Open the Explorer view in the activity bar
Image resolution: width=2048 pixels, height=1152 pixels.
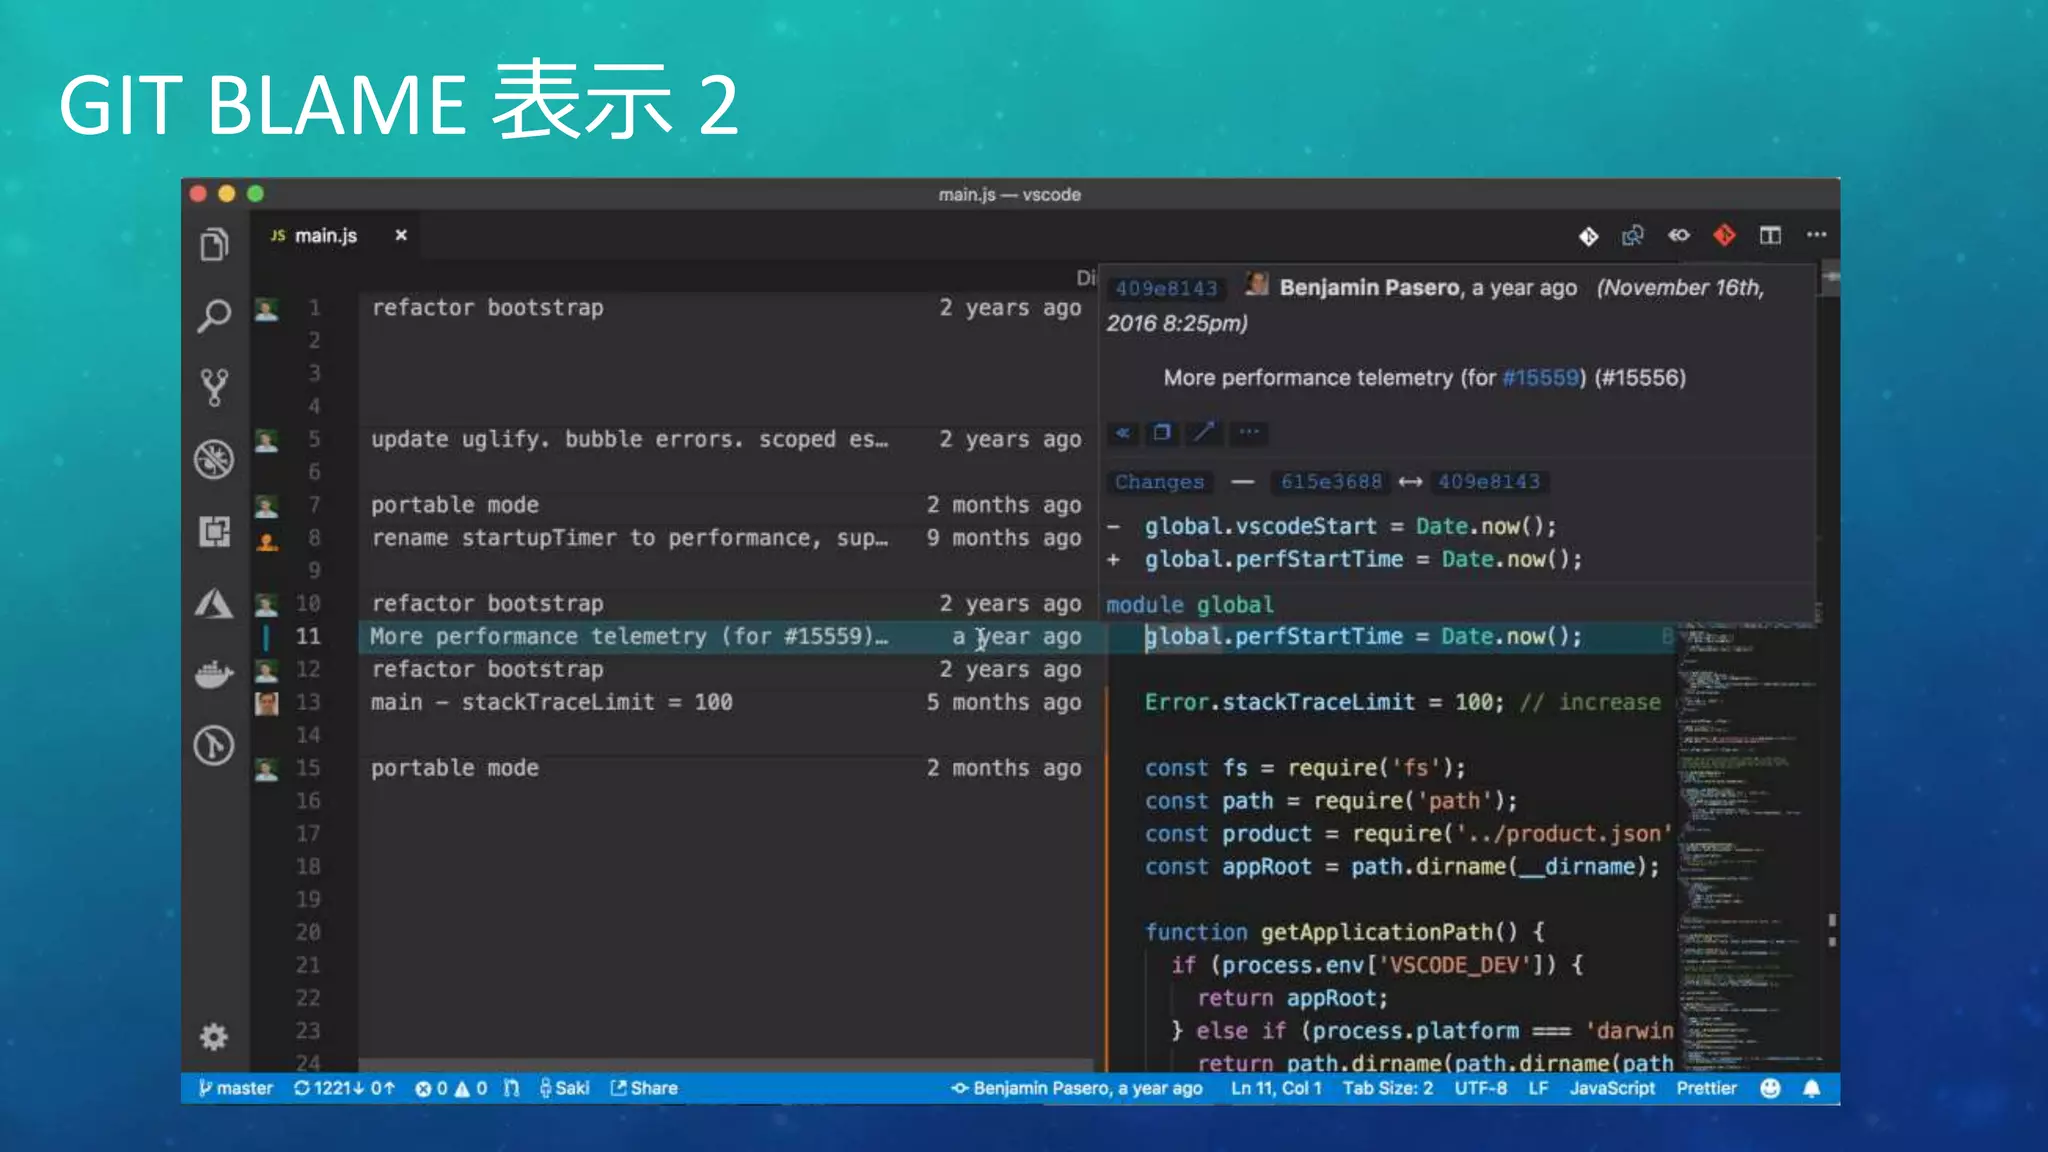(x=214, y=245)
